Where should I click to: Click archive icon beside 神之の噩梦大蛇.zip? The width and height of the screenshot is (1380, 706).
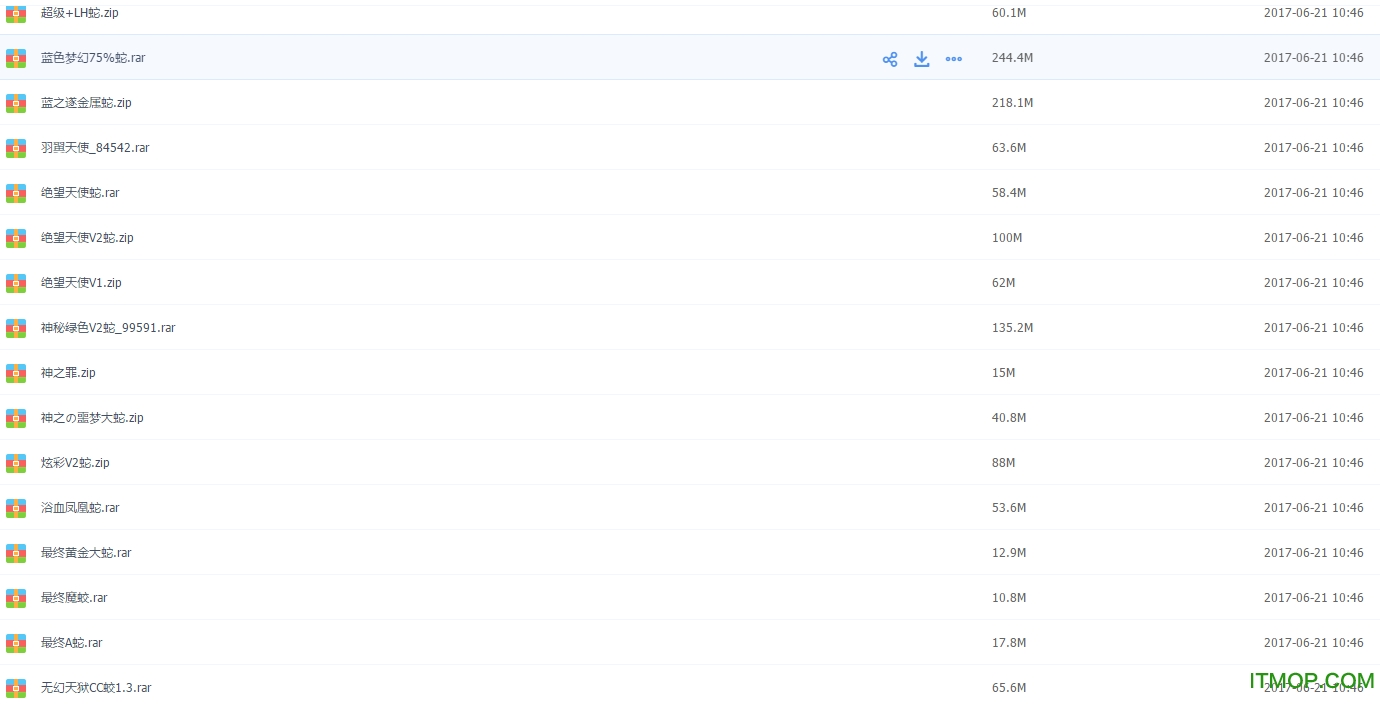(x=16, y=418)
